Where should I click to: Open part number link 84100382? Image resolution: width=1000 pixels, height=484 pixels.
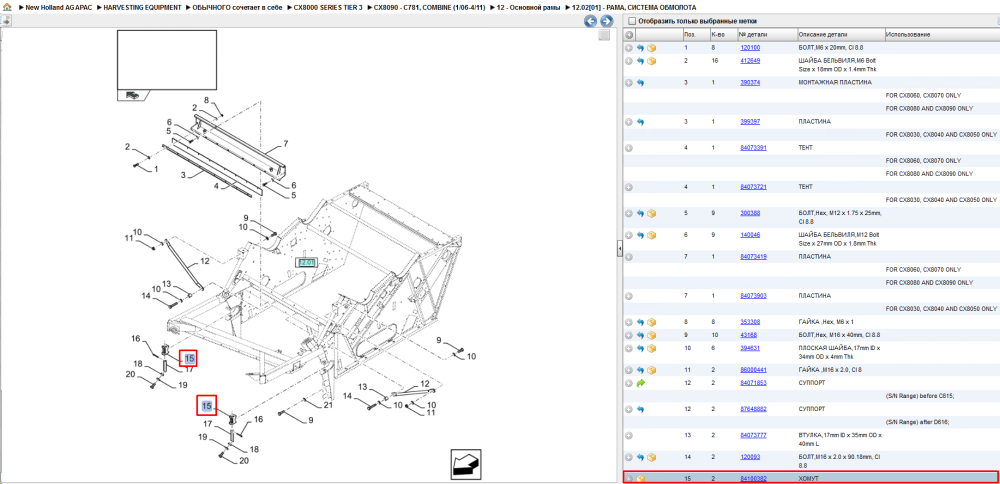753,478
